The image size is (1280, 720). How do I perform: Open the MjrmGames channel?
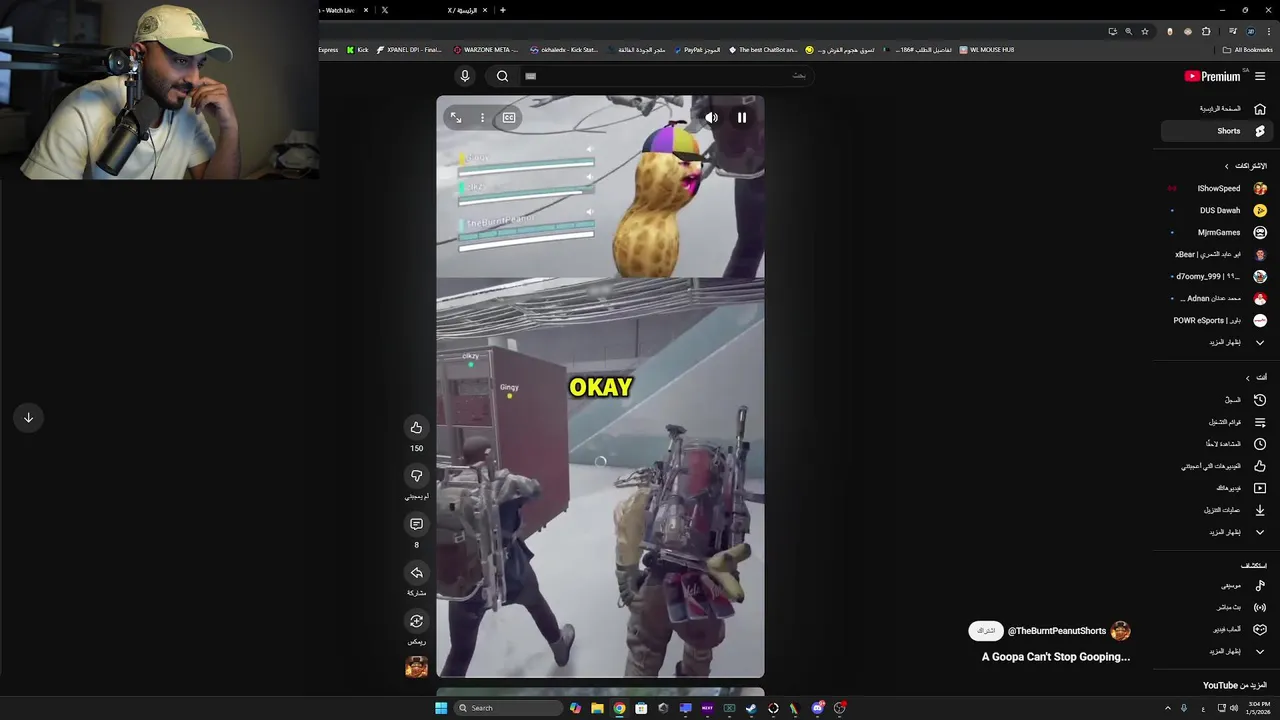tap(1217, 232)
